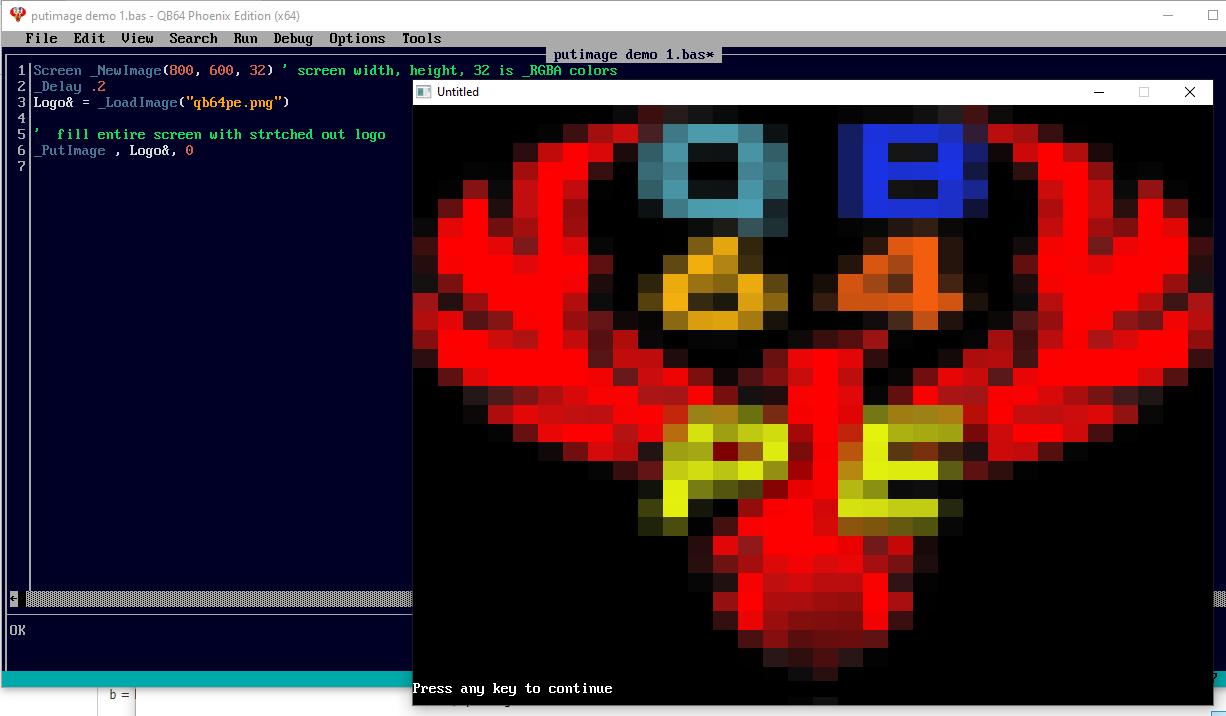Minimize the QB64 Phoenix Edition window

[x=1167, y=15]
